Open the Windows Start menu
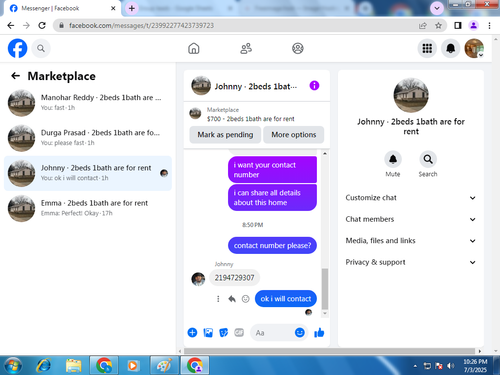This screenshot has width=500, height=375. 13,366
